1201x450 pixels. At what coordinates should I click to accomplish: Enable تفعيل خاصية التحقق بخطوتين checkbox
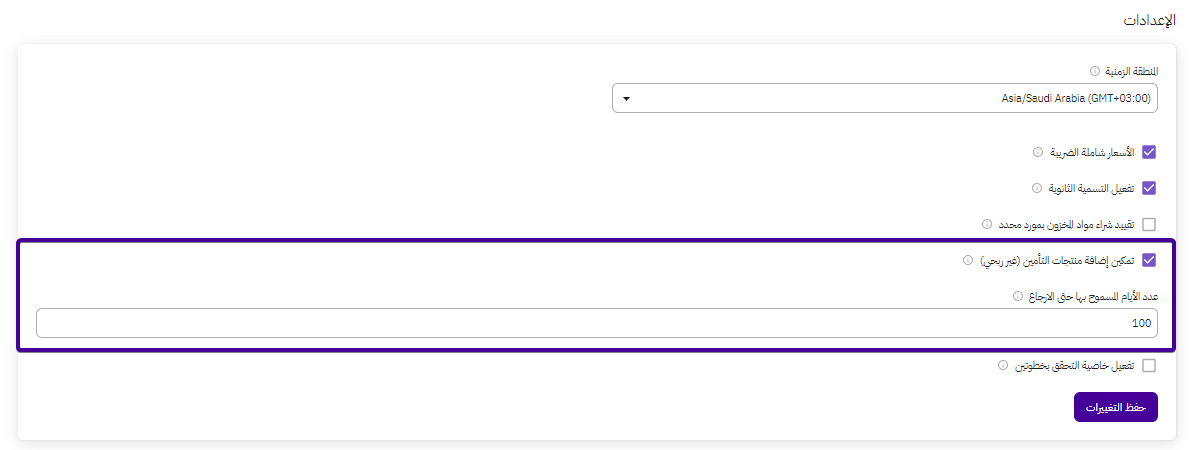pos(1149,366)
